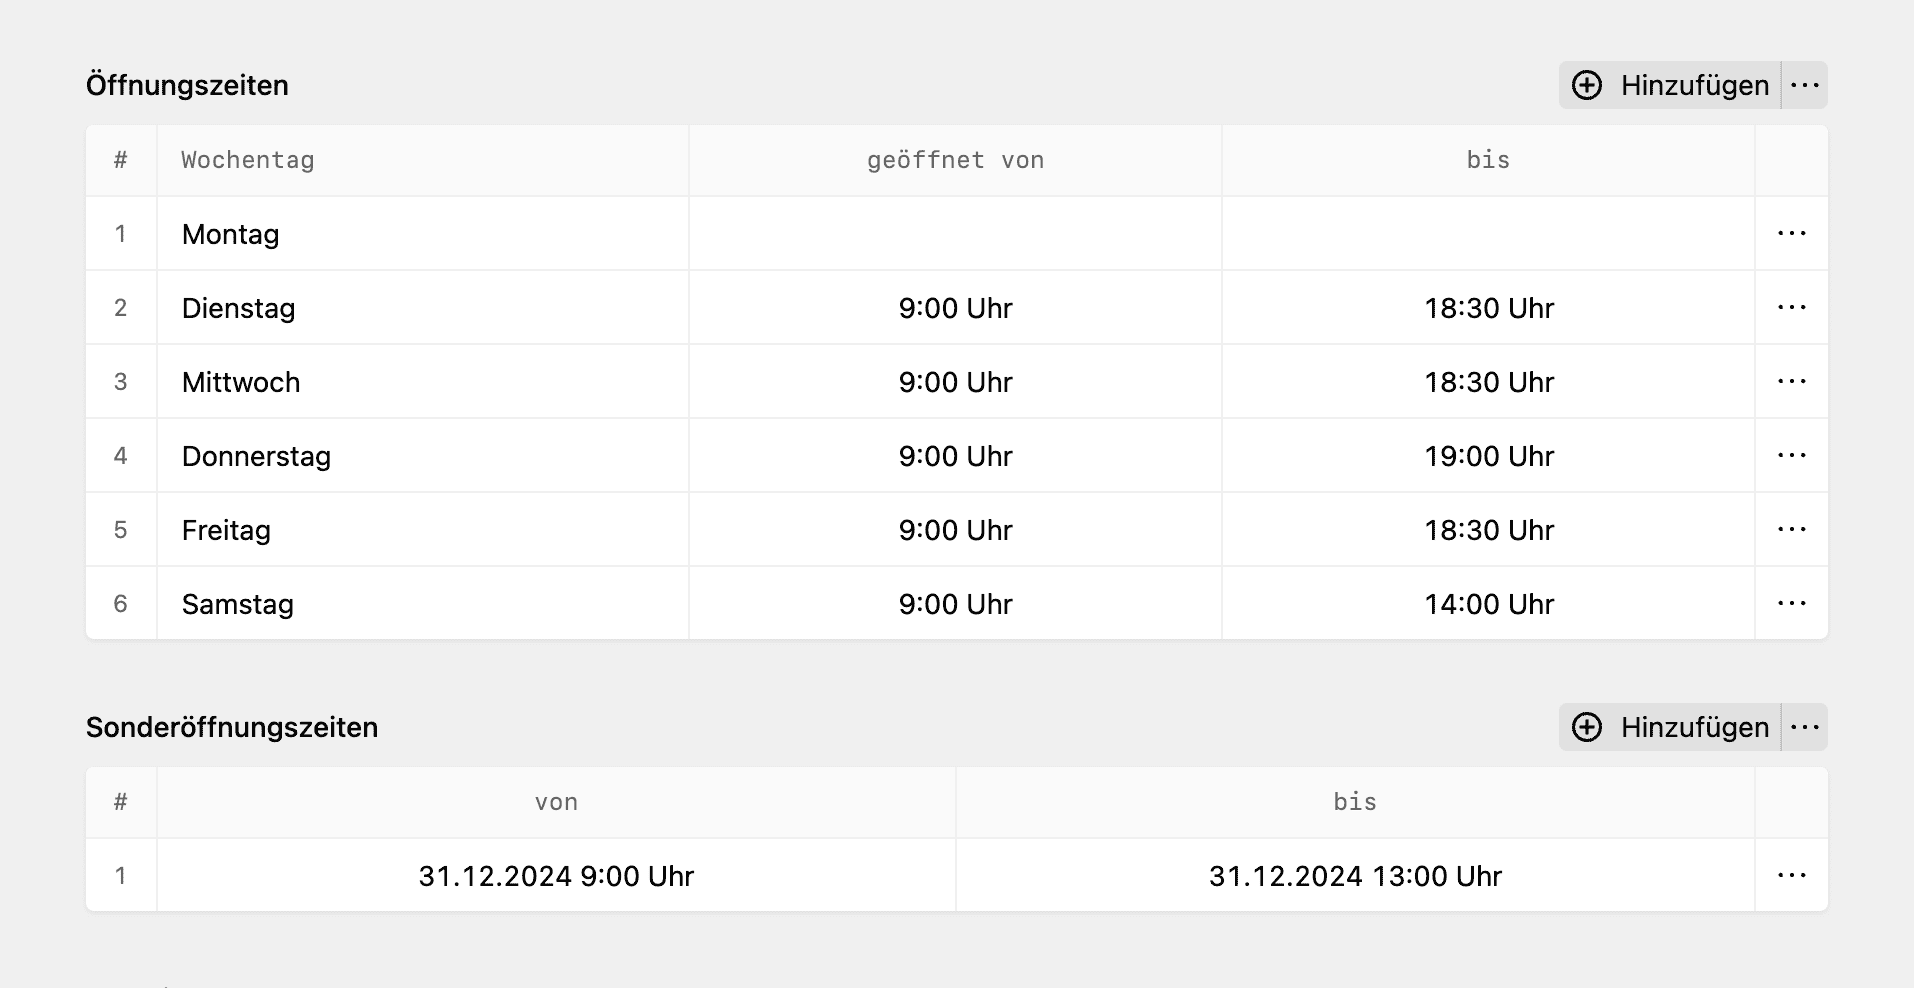Open row options for Donnerstag

tap(1792, 455)
